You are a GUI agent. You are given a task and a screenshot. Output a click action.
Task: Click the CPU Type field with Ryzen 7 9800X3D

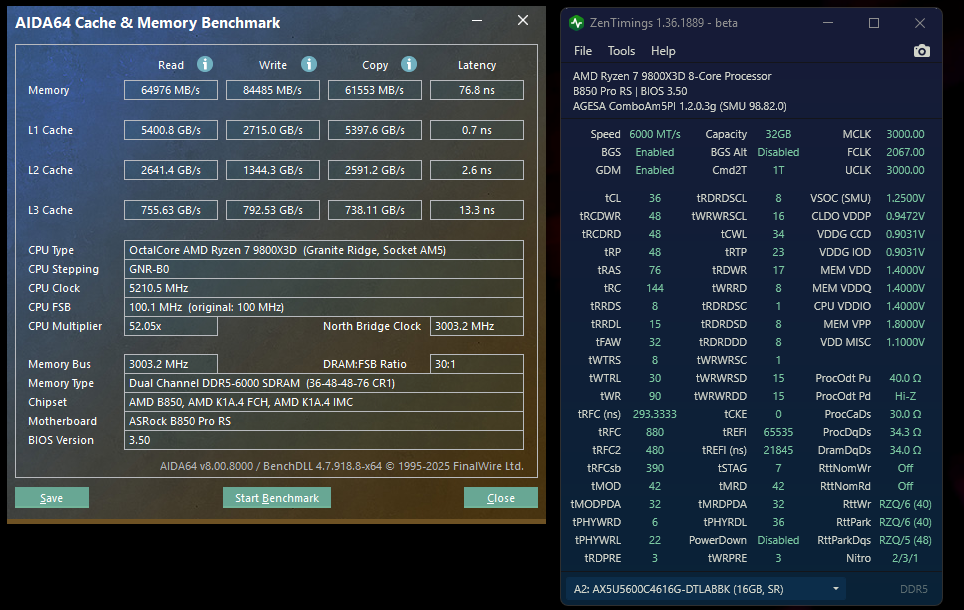point(324,250)
